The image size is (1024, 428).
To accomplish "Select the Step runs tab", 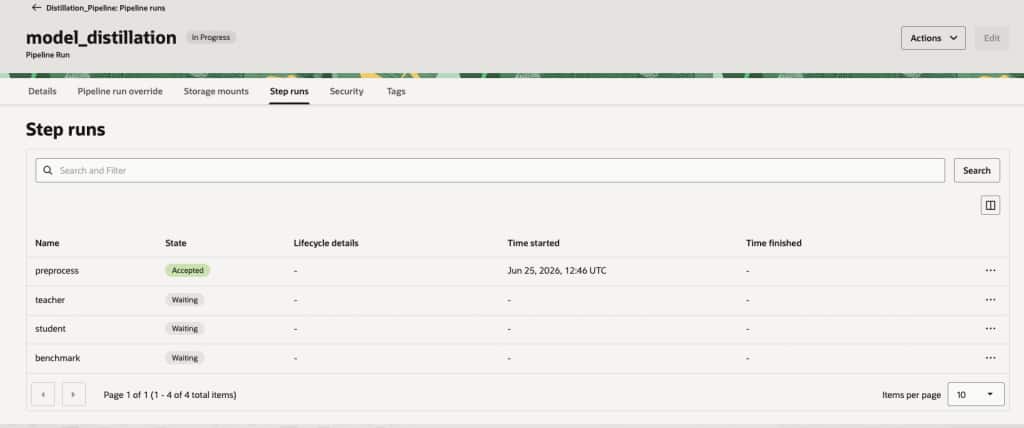I will [x=289, y=91].
